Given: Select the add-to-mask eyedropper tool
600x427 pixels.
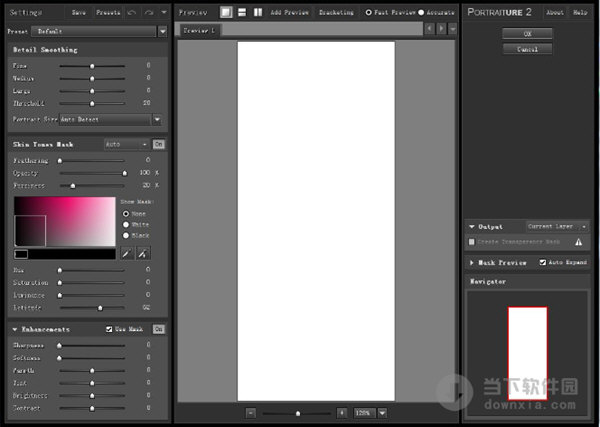Looking at the screenshot, I should point(143,254).
